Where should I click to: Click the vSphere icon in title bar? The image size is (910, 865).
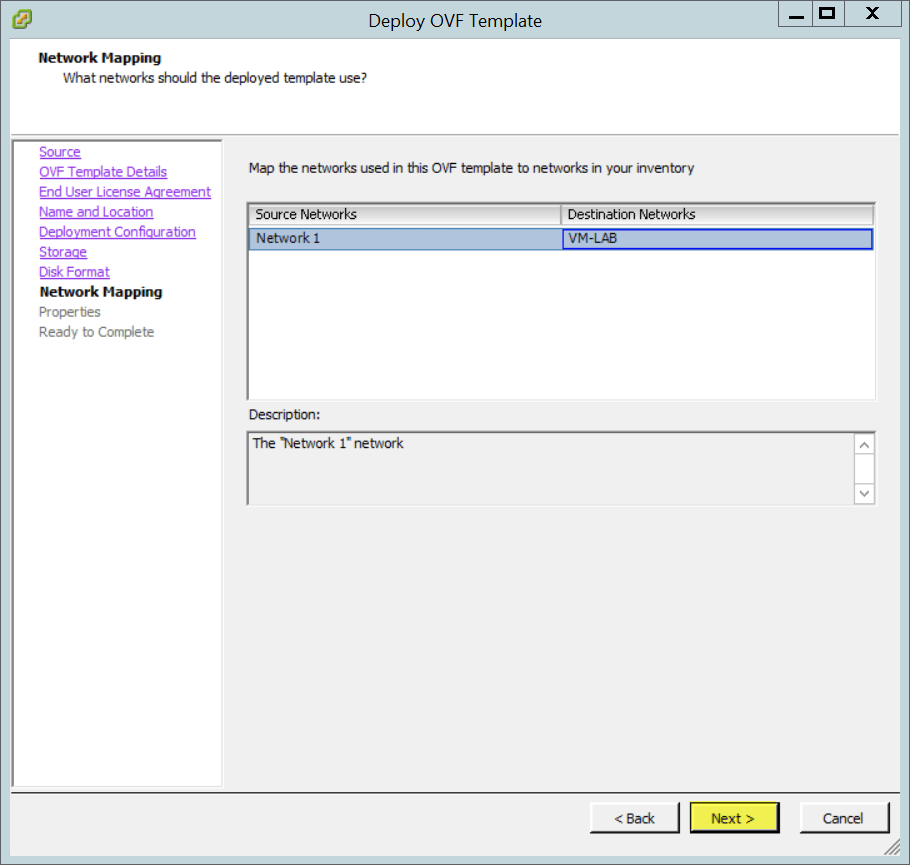pyautogui.click(x=21, y=19)
